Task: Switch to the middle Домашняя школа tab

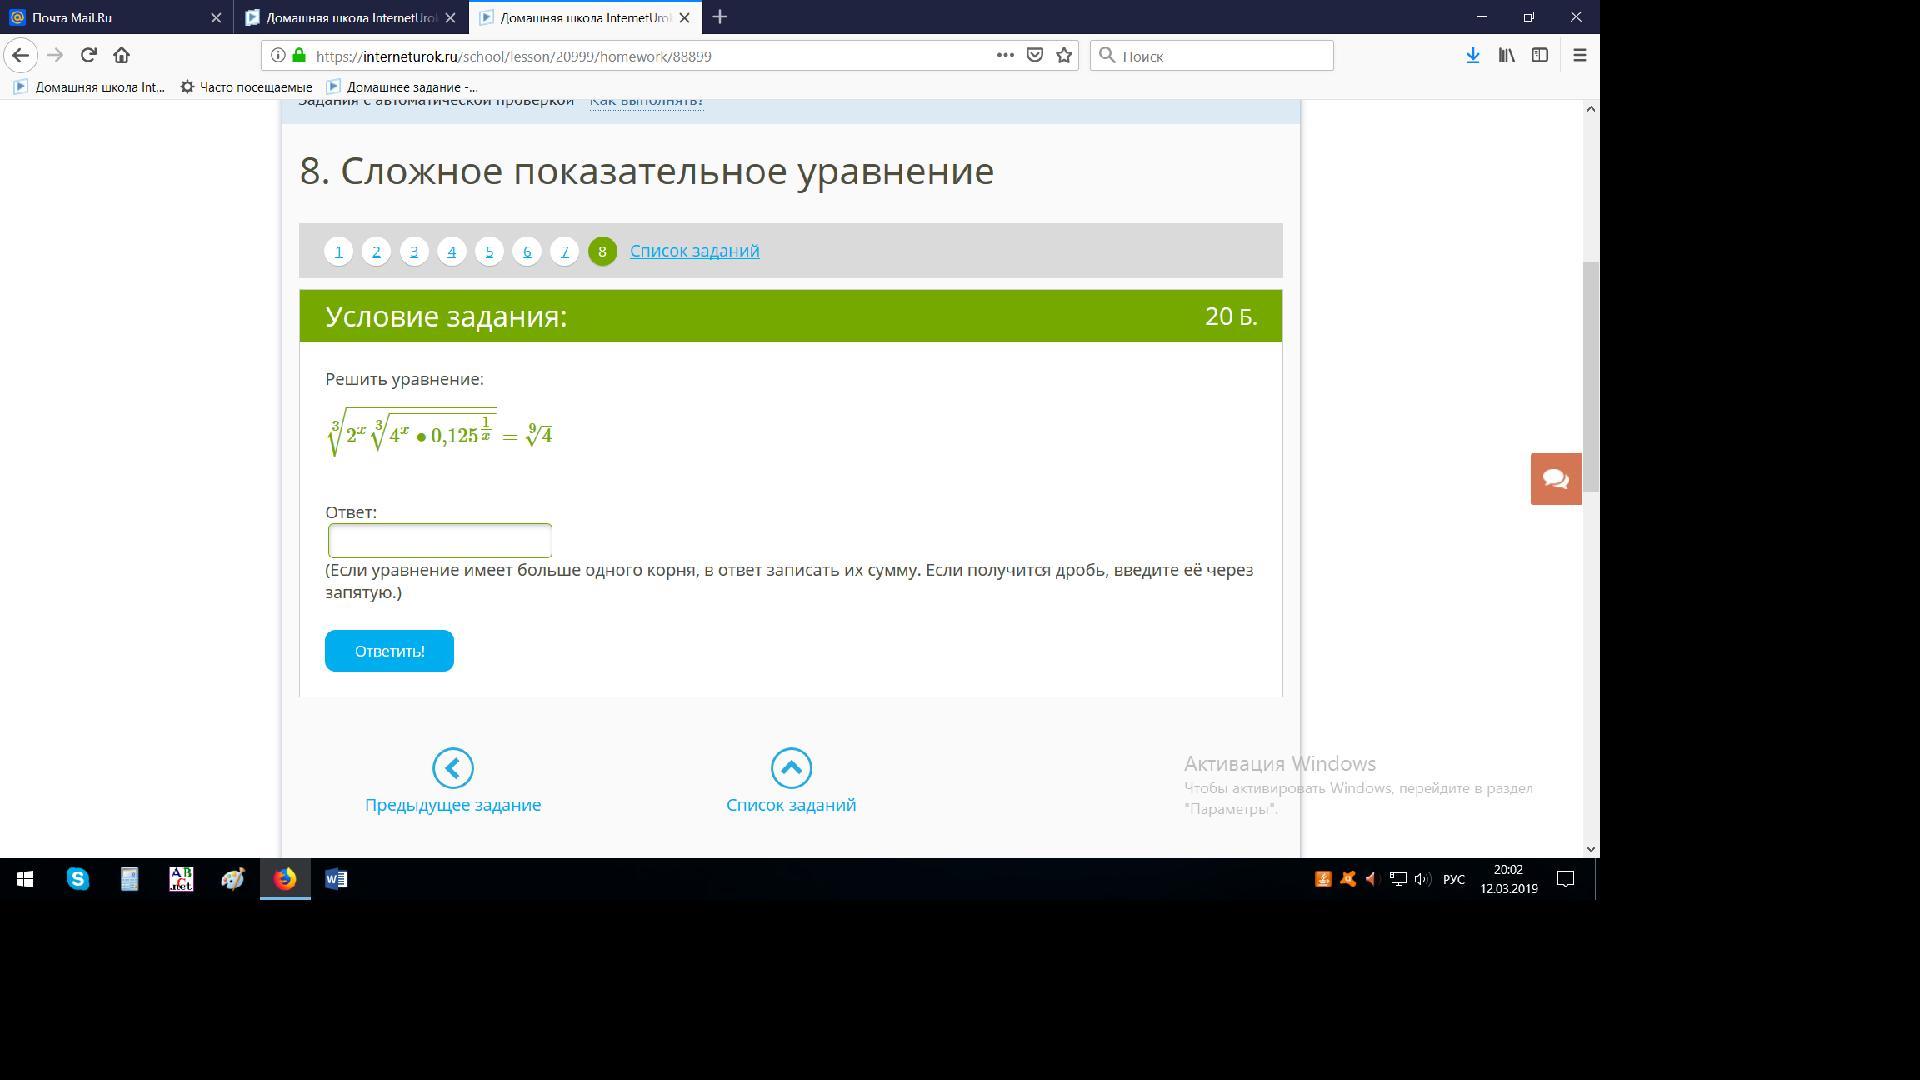Action: pyautogui.click(x=351, y=18)
